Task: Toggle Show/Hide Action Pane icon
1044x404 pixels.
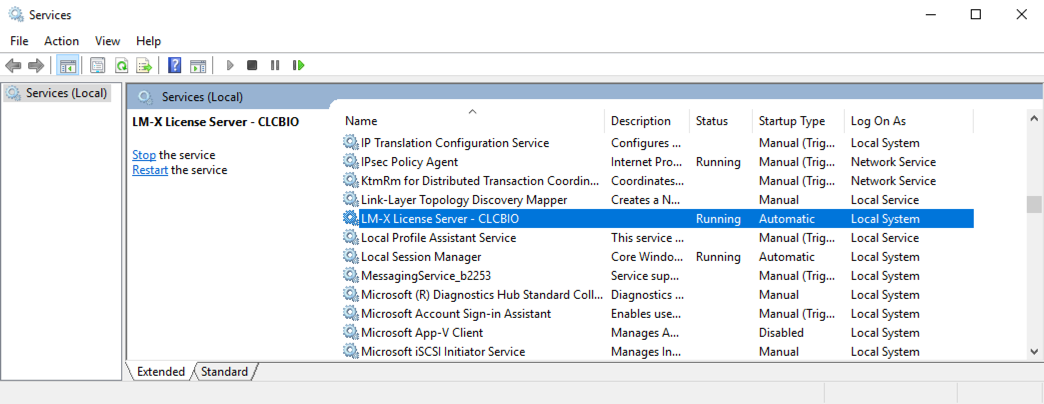Action: (198, 65)
